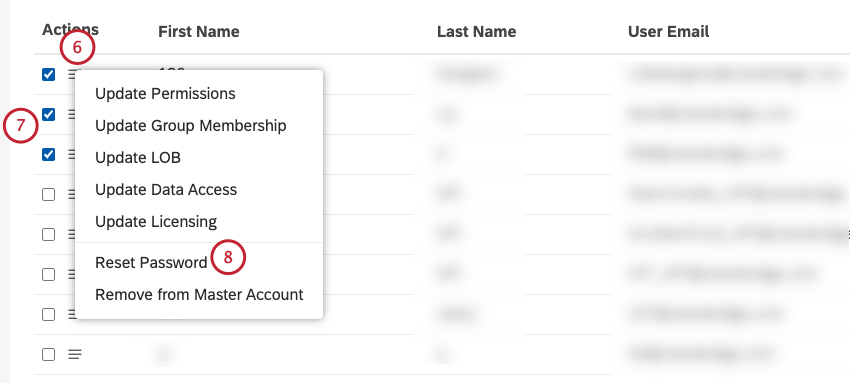
Task: Choose Update Data Access option
Action: pyautogui.click(x=166, y=190)
